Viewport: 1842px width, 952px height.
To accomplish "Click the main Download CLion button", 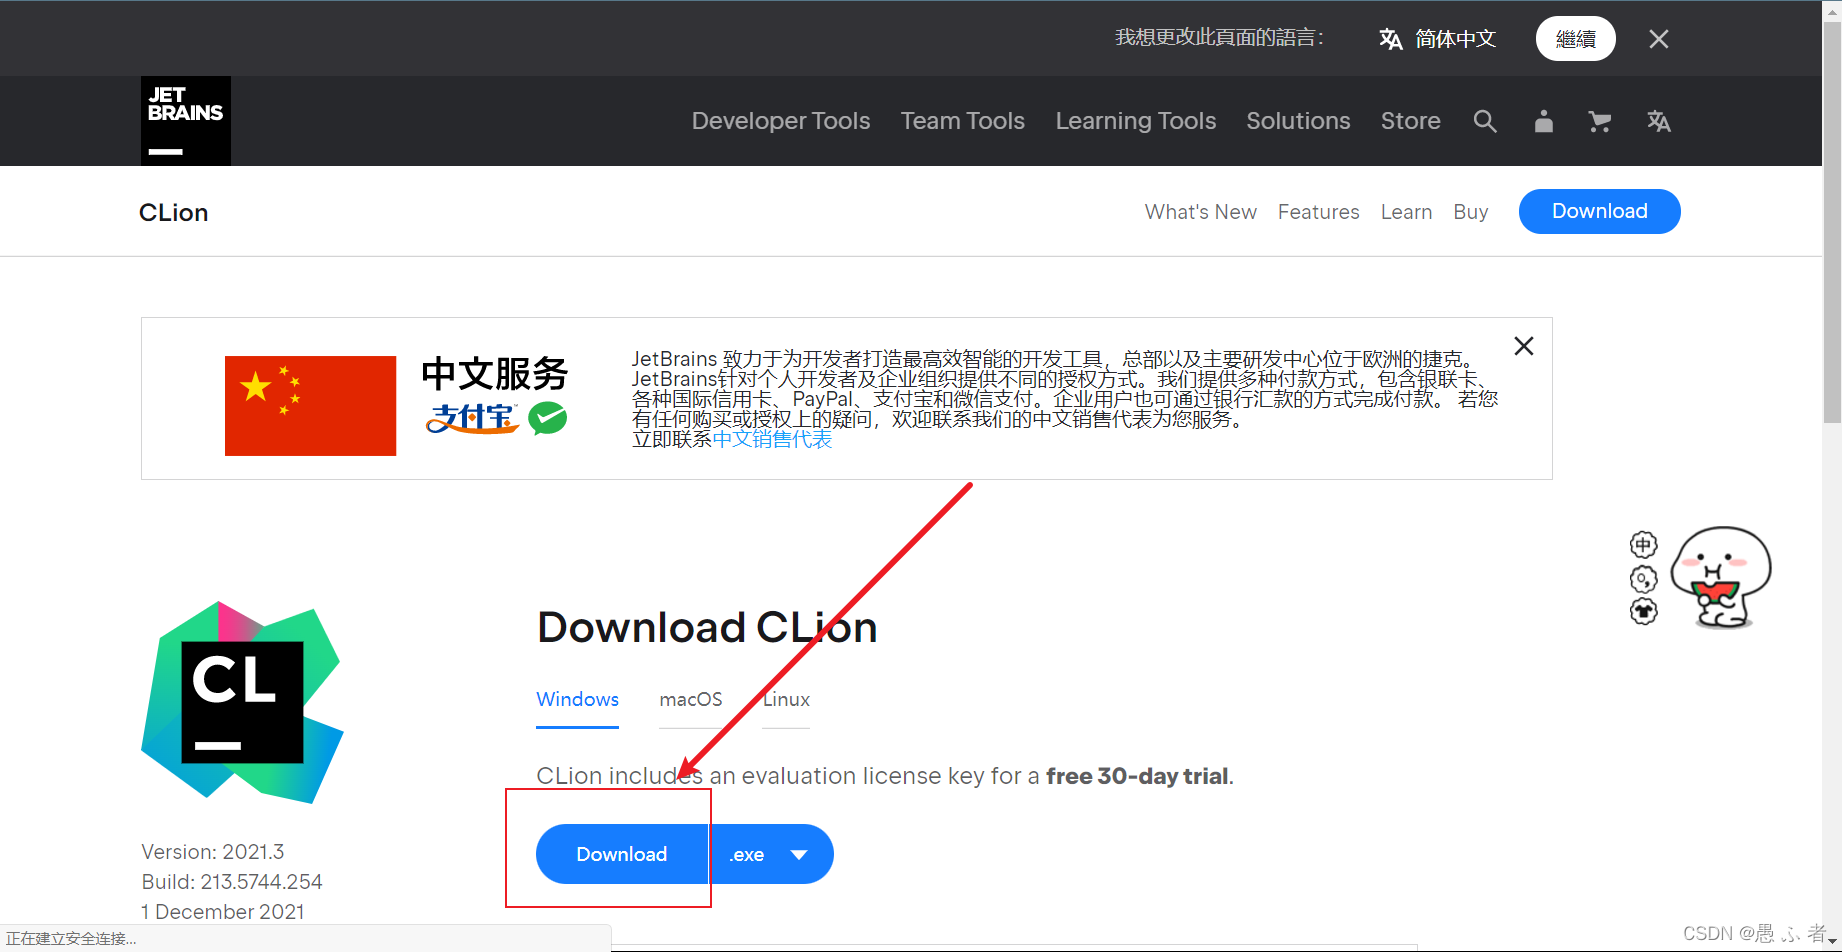I will pyautogui.click(x=622, y=854).
